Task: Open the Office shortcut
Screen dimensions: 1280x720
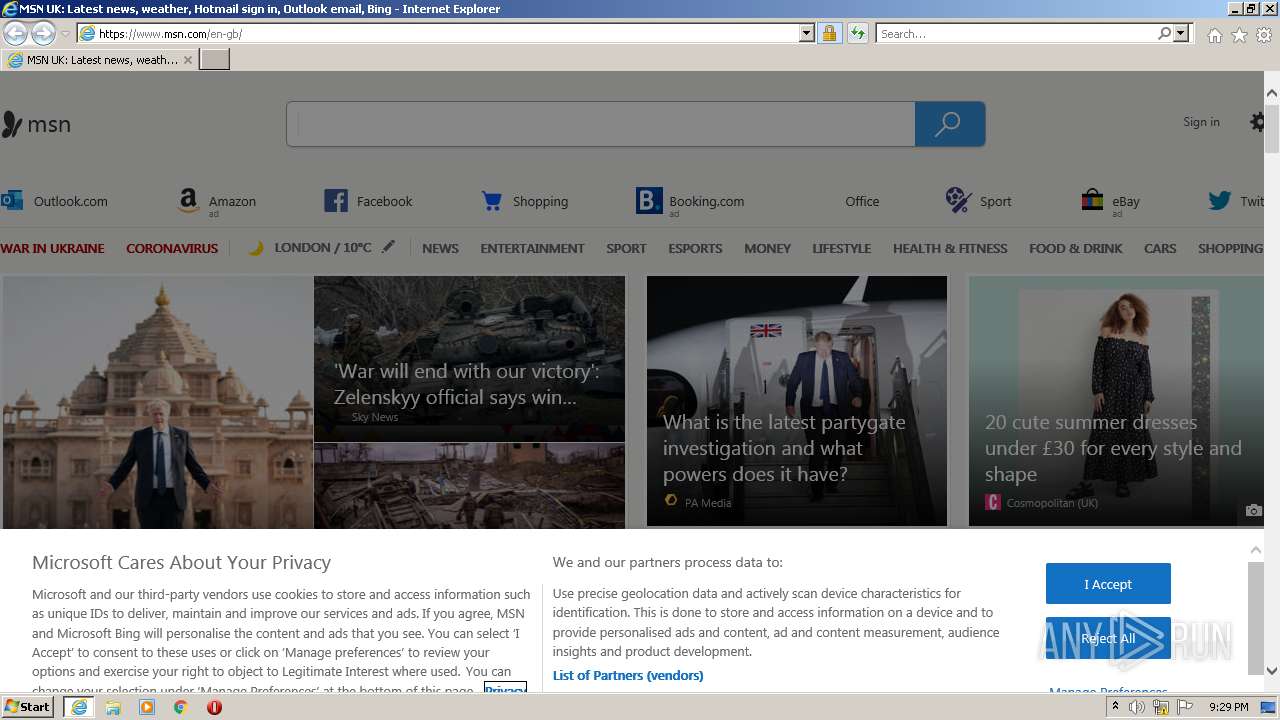Action: pyautogui.click(x=861, y=201)
